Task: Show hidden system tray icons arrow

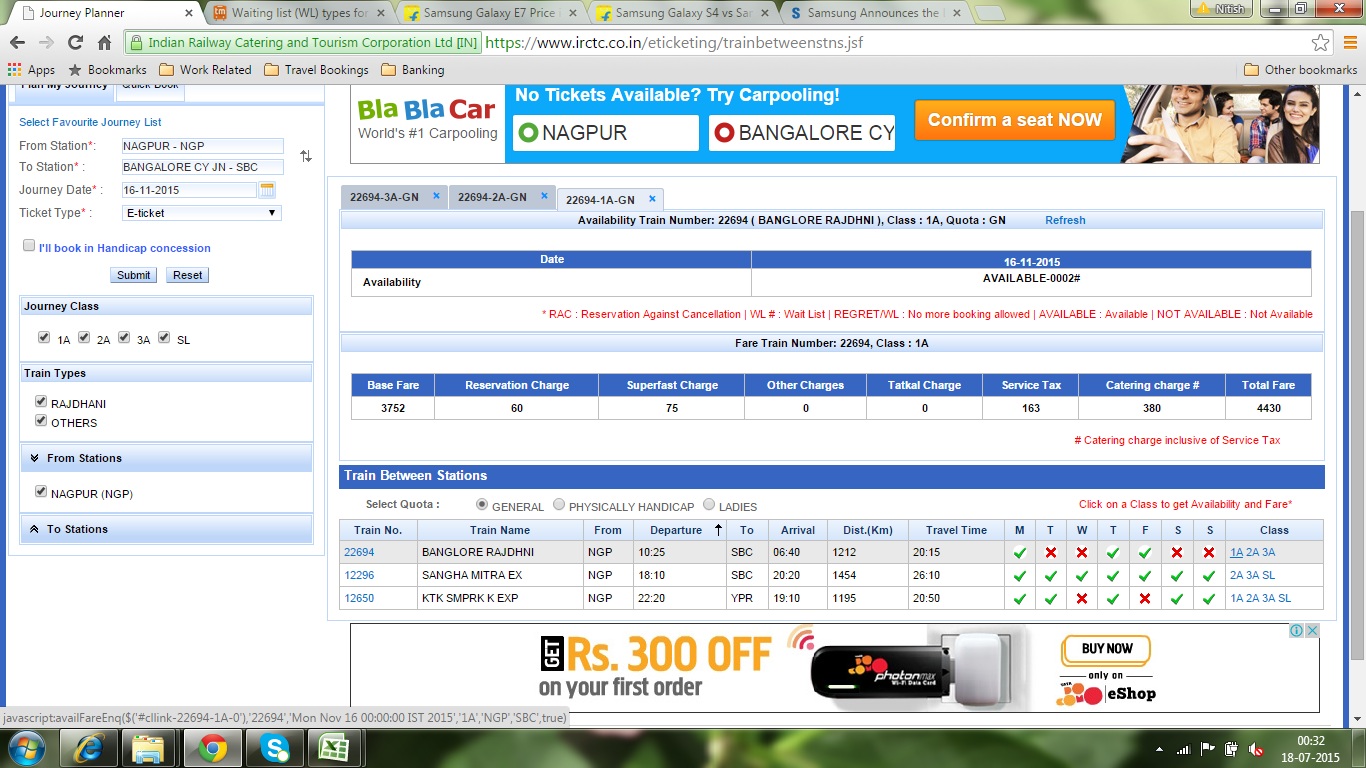Action: pos(1160,749)
